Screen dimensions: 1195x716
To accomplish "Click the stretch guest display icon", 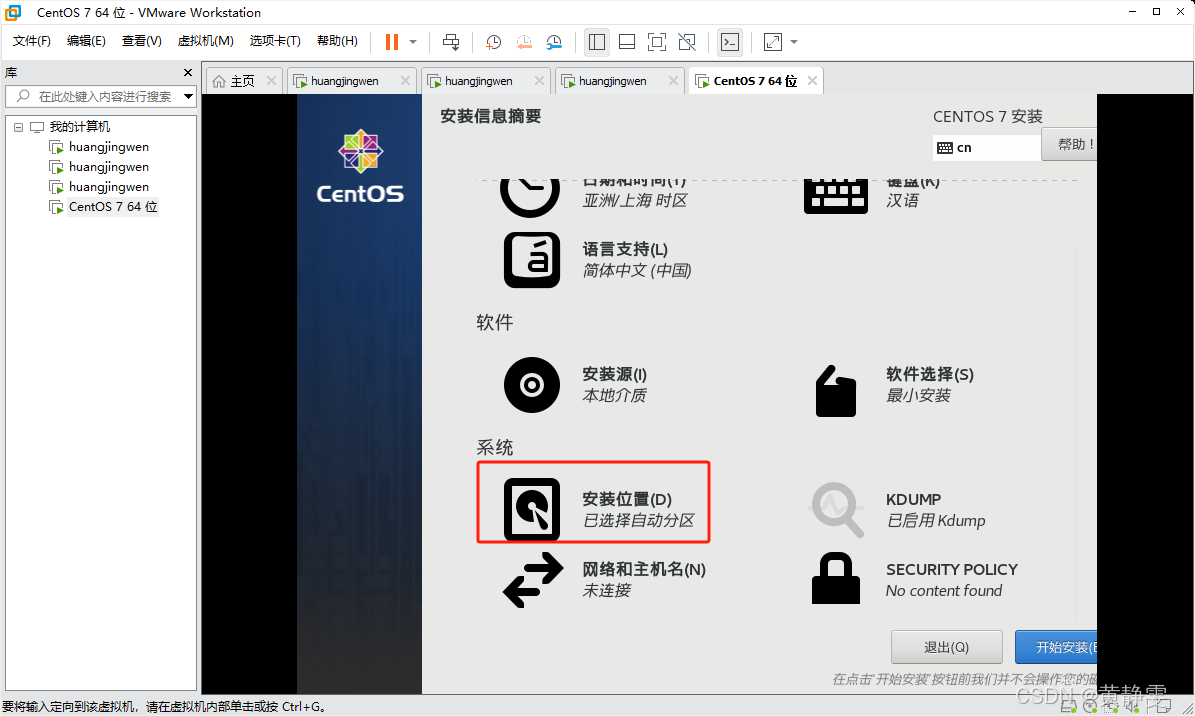I will tap(773, 42).
